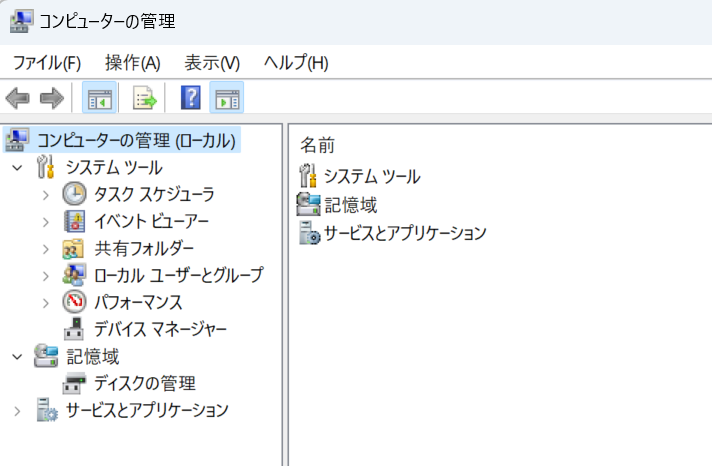Image resolution: width=712 pixels, height=466 pixels.
Task: Select デバイス マネージャー text in tree
Action: coord(160,329)
